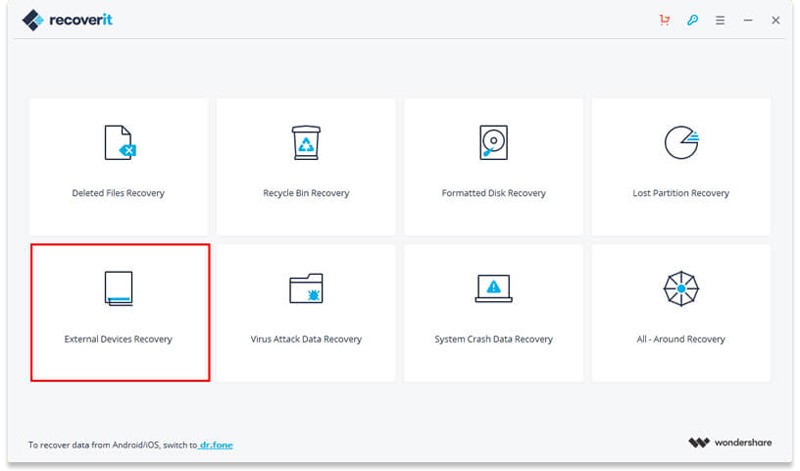Select the Deleted Files Recovery label
Image resolution: width=800 pixels, height=471 pixels.
pos(118,193)
